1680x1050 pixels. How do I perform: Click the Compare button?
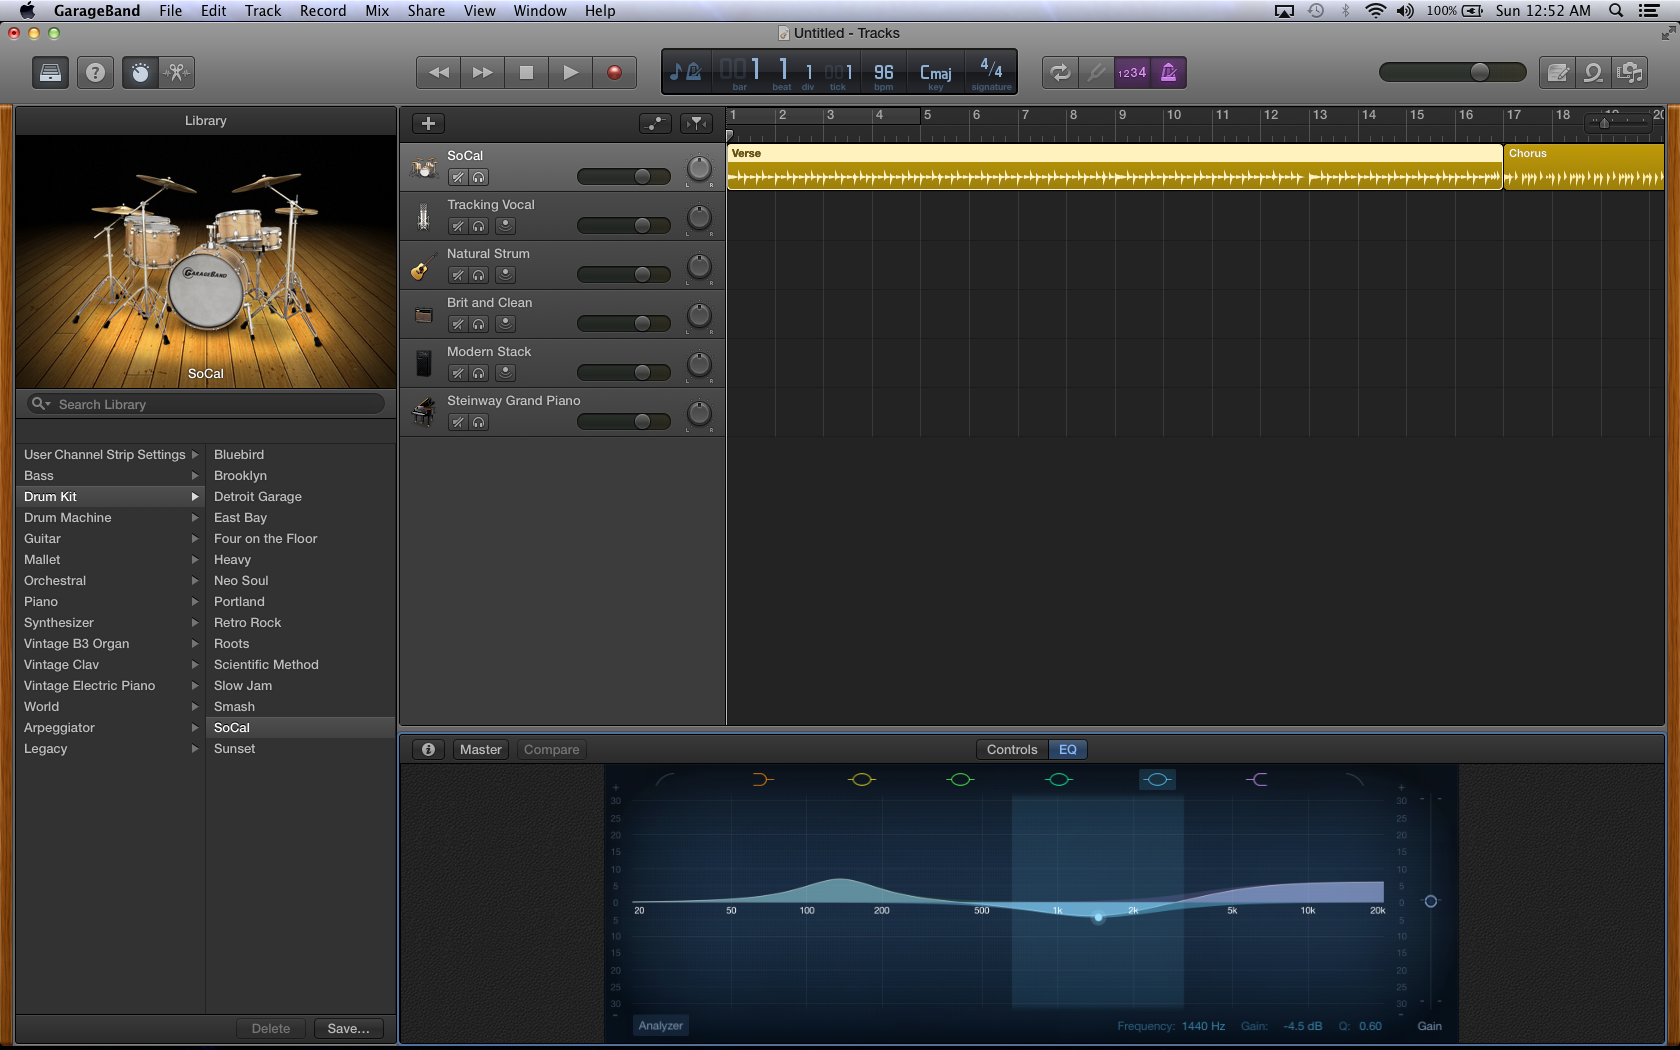click(551, 749)
